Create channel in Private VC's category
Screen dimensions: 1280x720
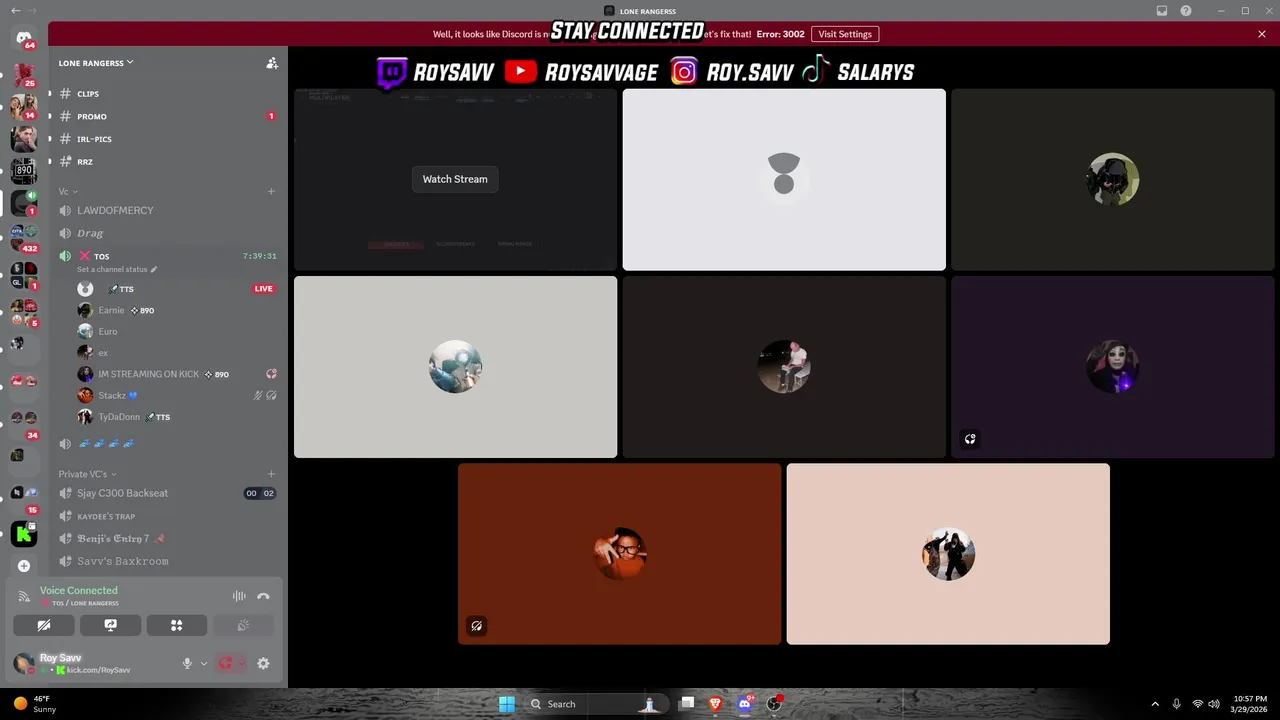coord(271,474)
